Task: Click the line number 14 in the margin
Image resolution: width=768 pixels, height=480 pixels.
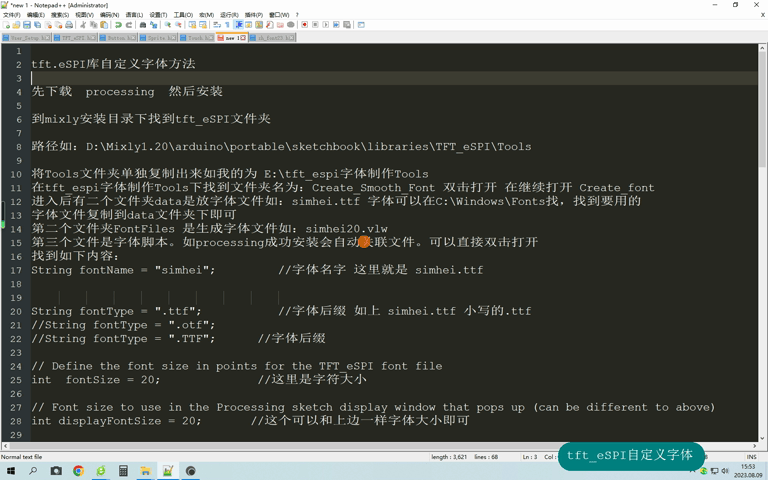Action: coord(16,229)
